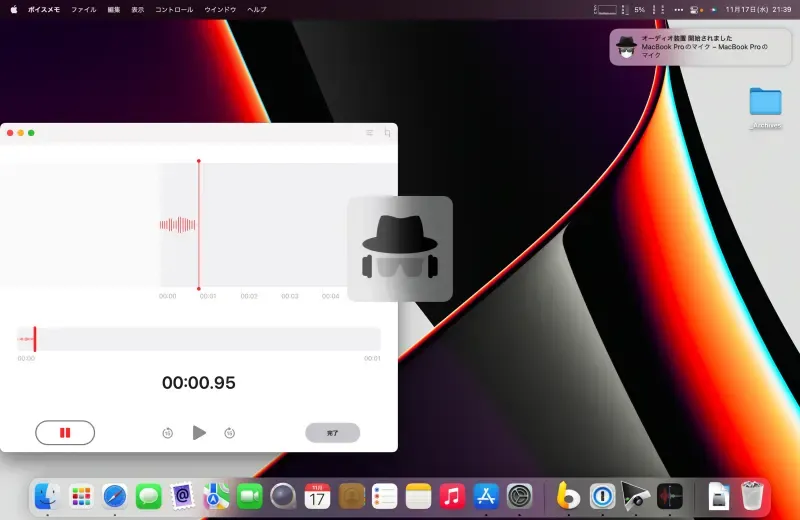Skip forward 15 seconds

click(x=229, y=433)
